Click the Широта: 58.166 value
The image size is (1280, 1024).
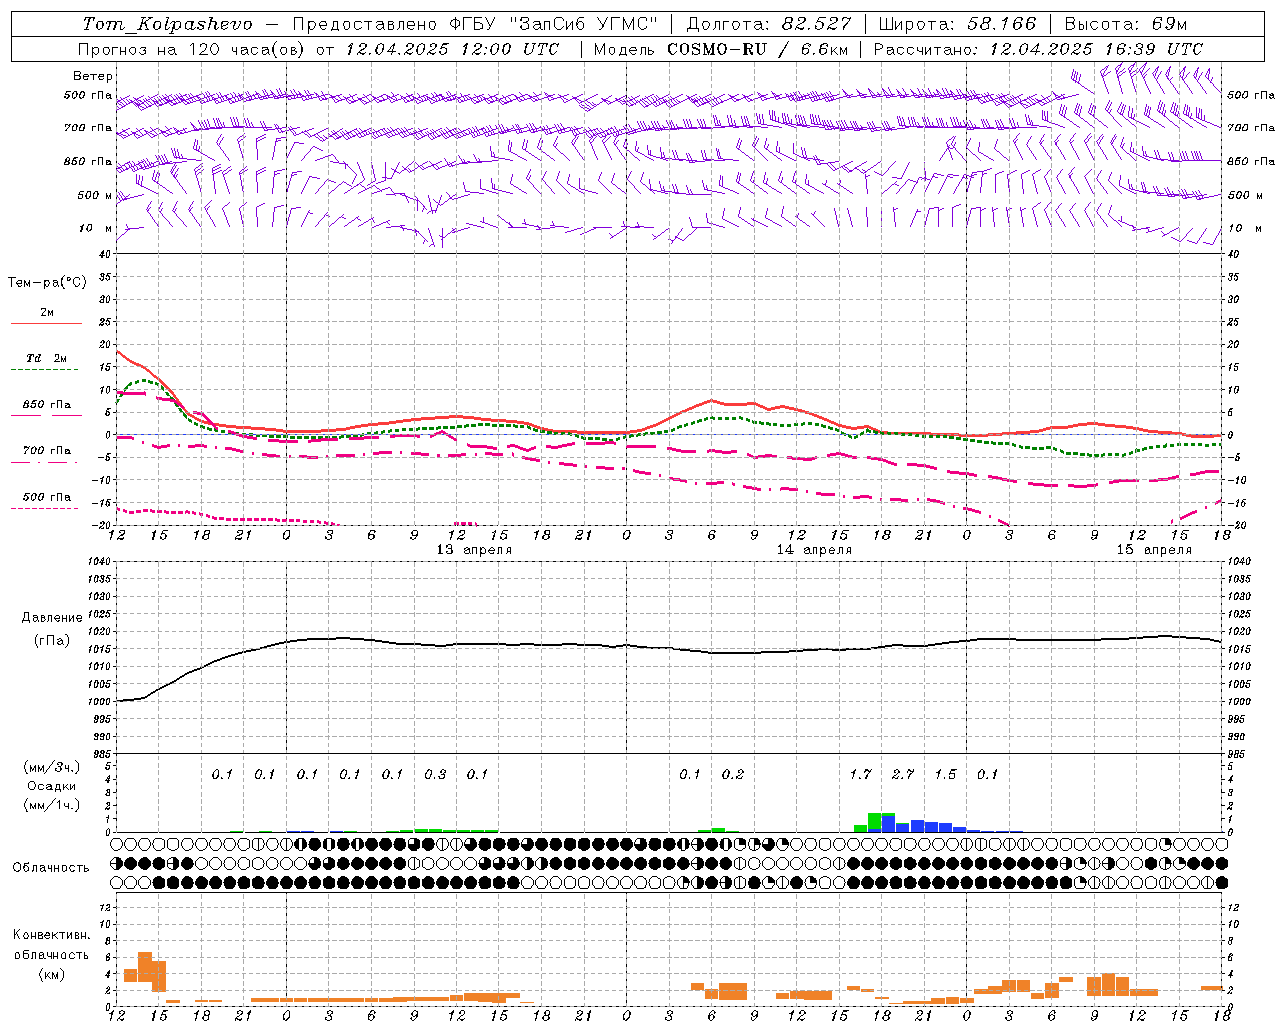pyautogui.click(x=958, y=24)
